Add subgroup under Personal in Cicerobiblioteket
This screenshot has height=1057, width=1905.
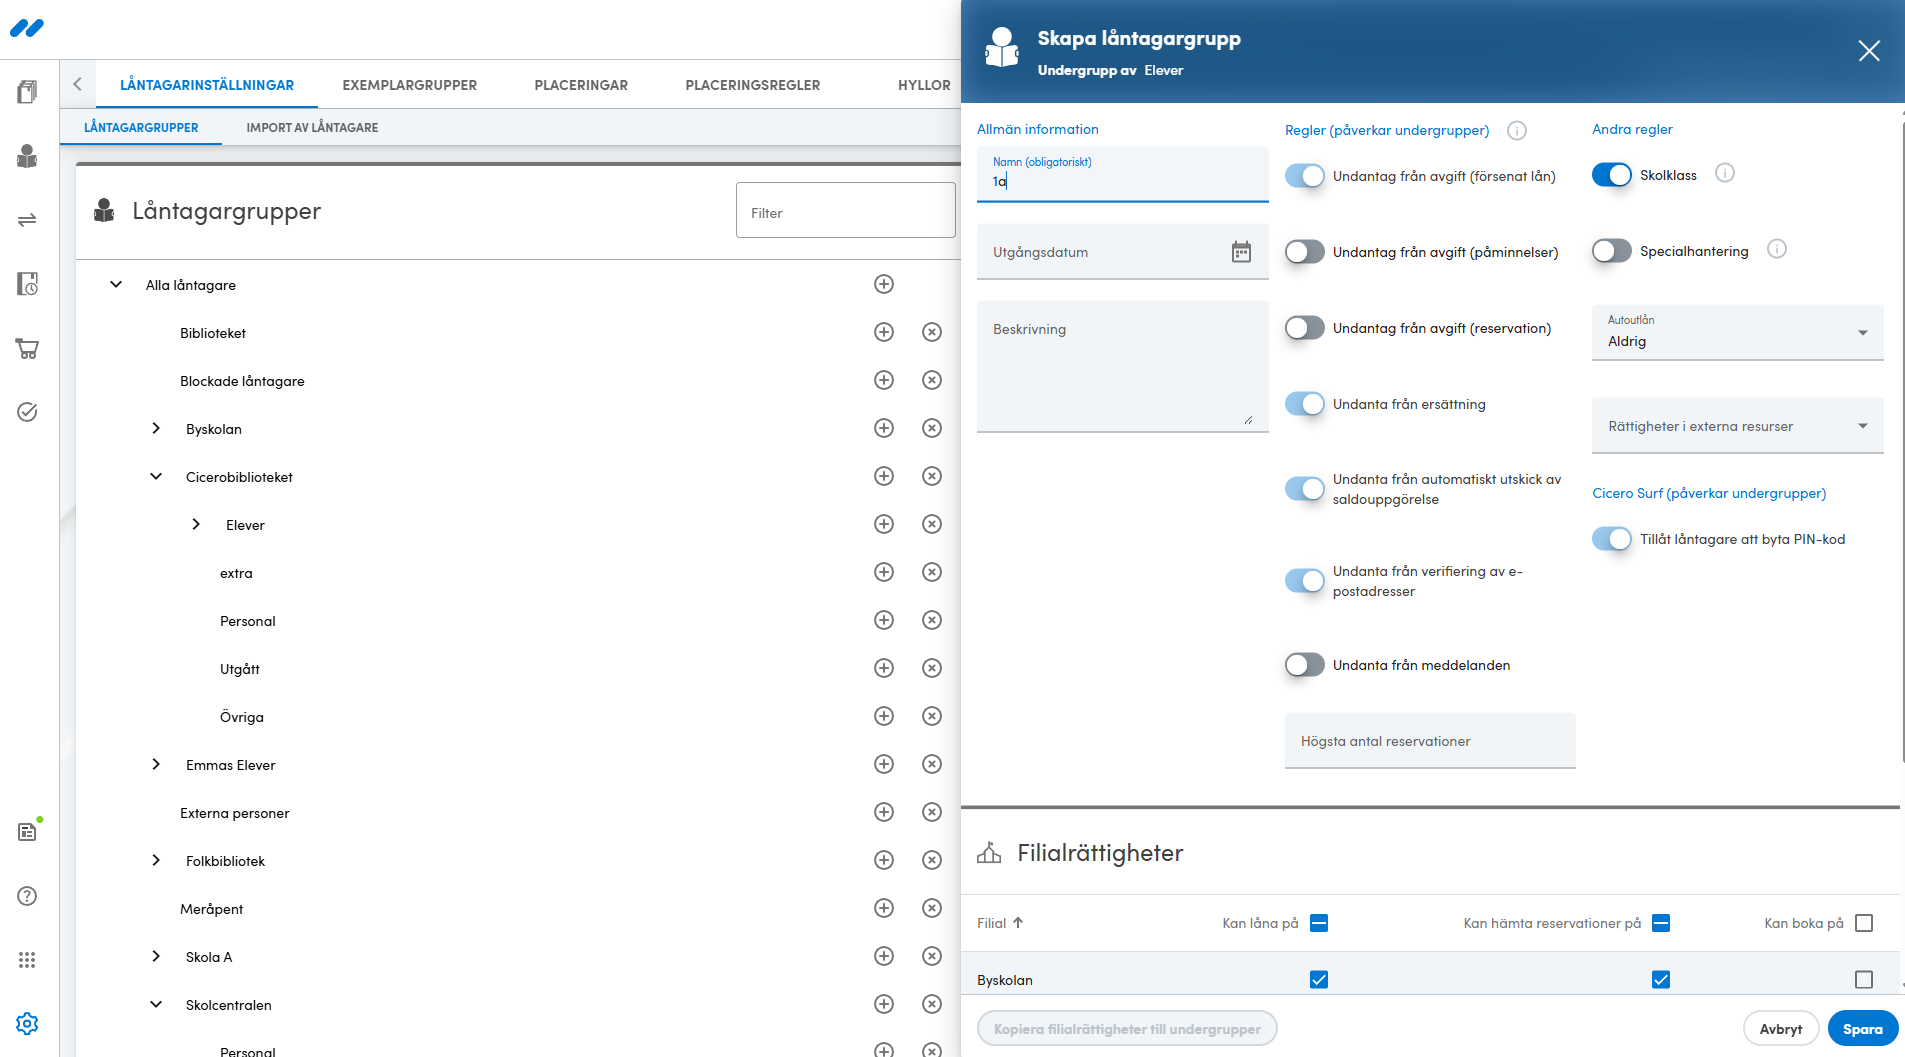884,620
